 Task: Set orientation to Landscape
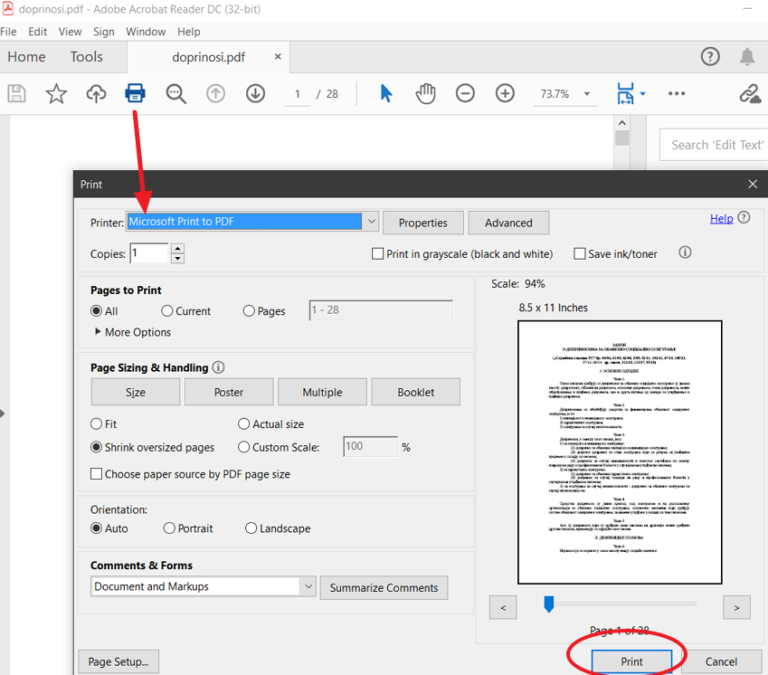click(251, 528)
